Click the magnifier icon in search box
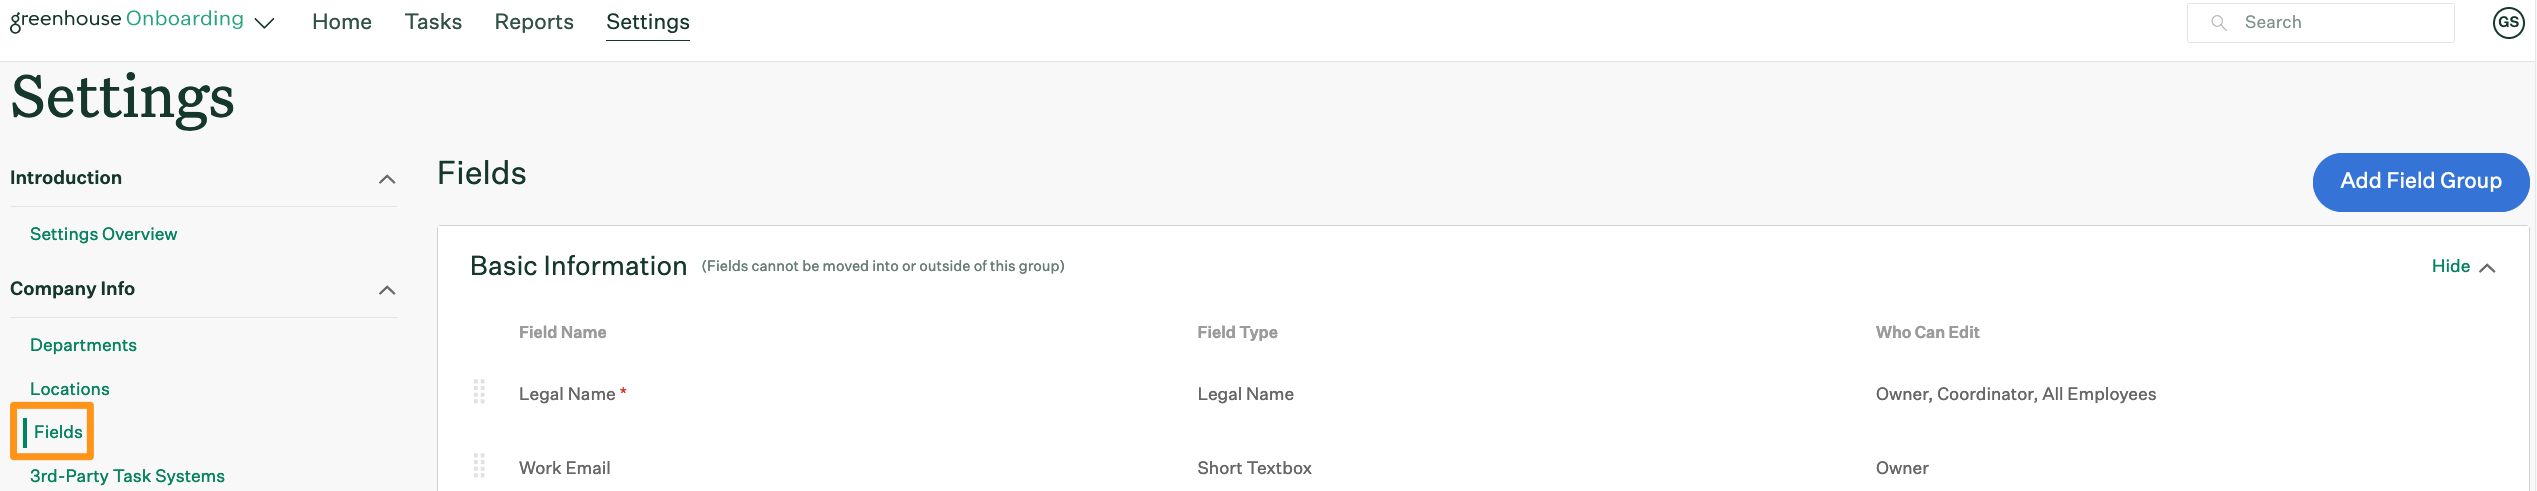Screen dimensions: 2537x491 click(2218, 22)
